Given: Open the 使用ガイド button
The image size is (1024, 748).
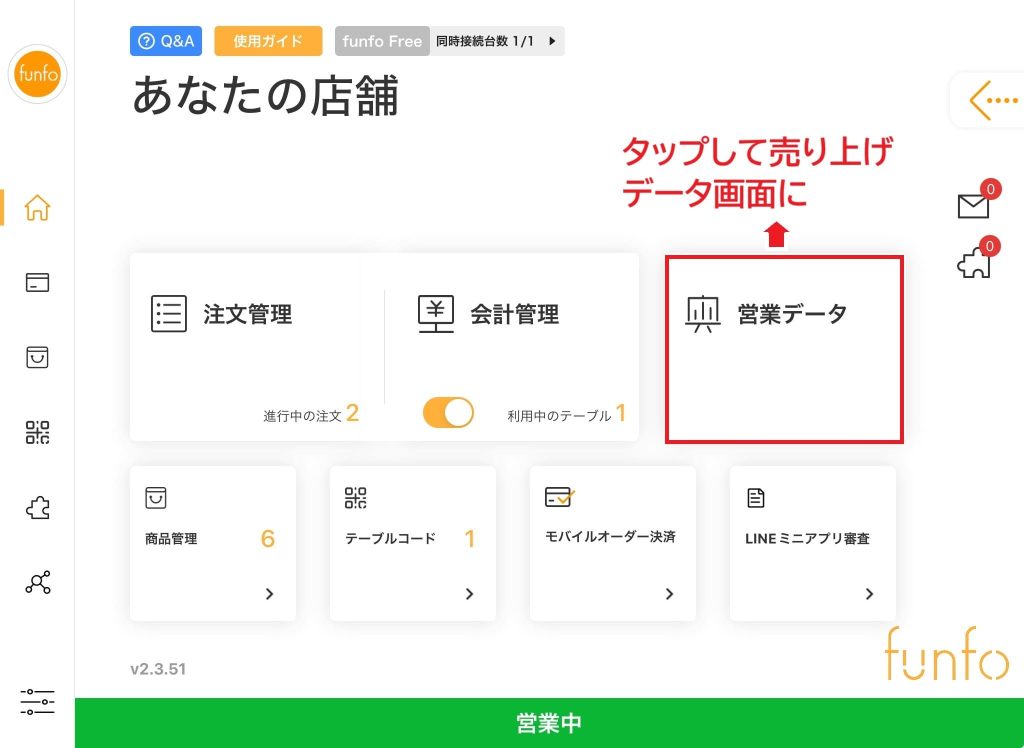Looking at the screenshot, I should [x=267, y=41].
